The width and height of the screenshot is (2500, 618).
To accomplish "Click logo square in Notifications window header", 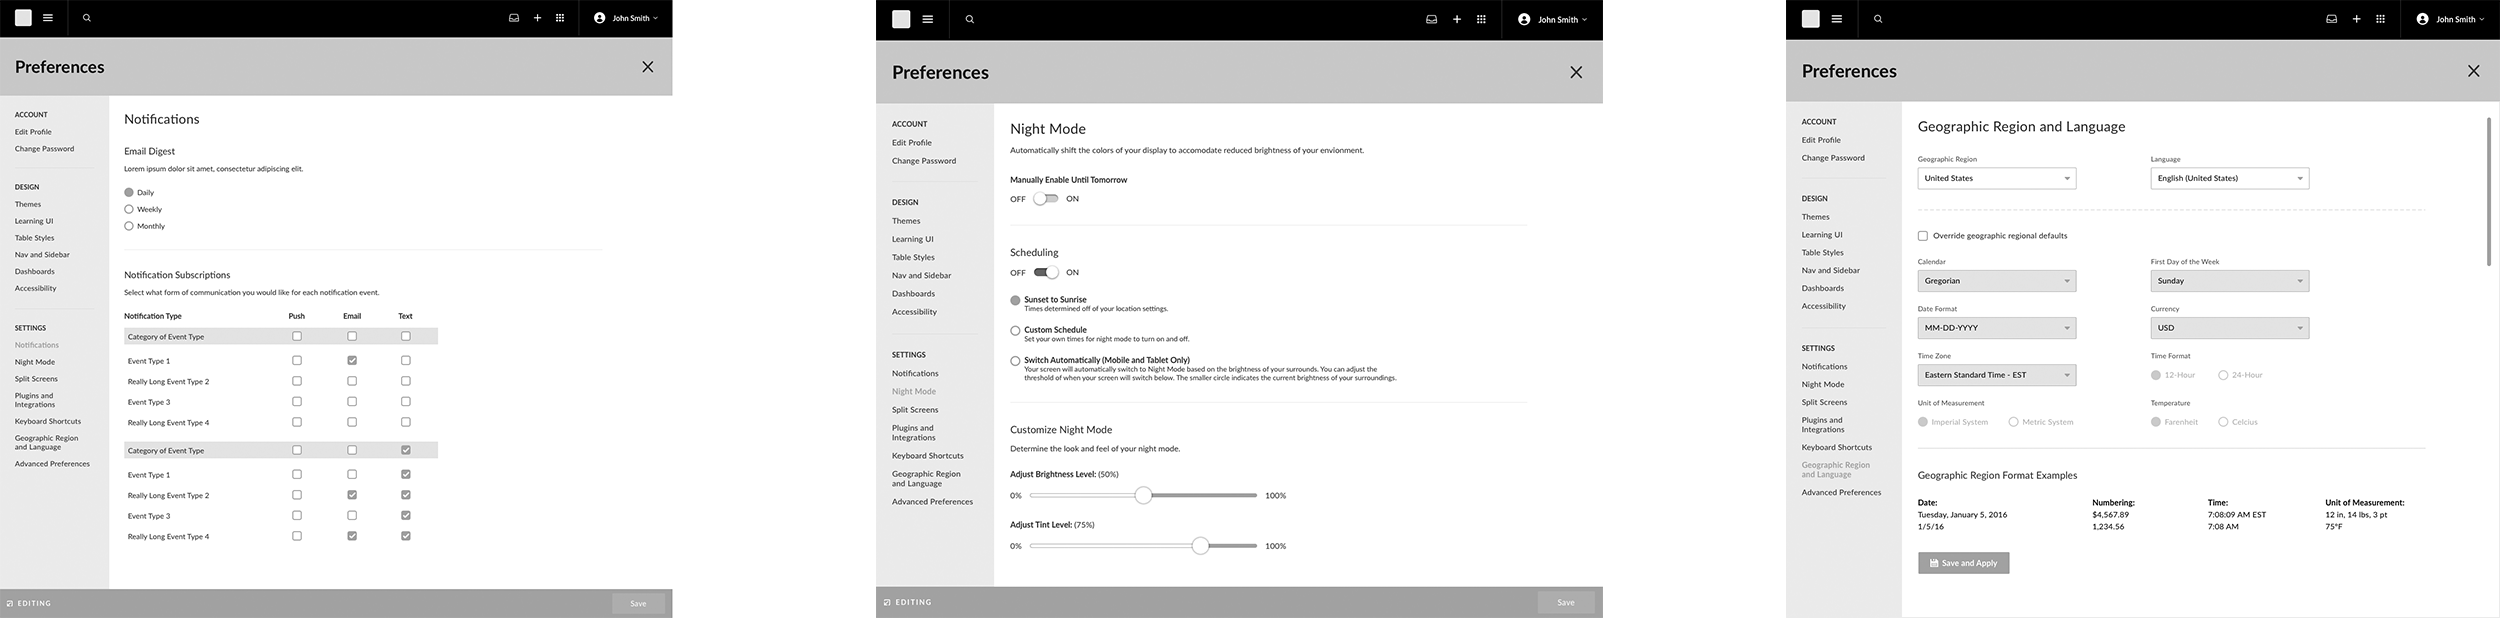I will pyautogui.click(x=23, y=18).
